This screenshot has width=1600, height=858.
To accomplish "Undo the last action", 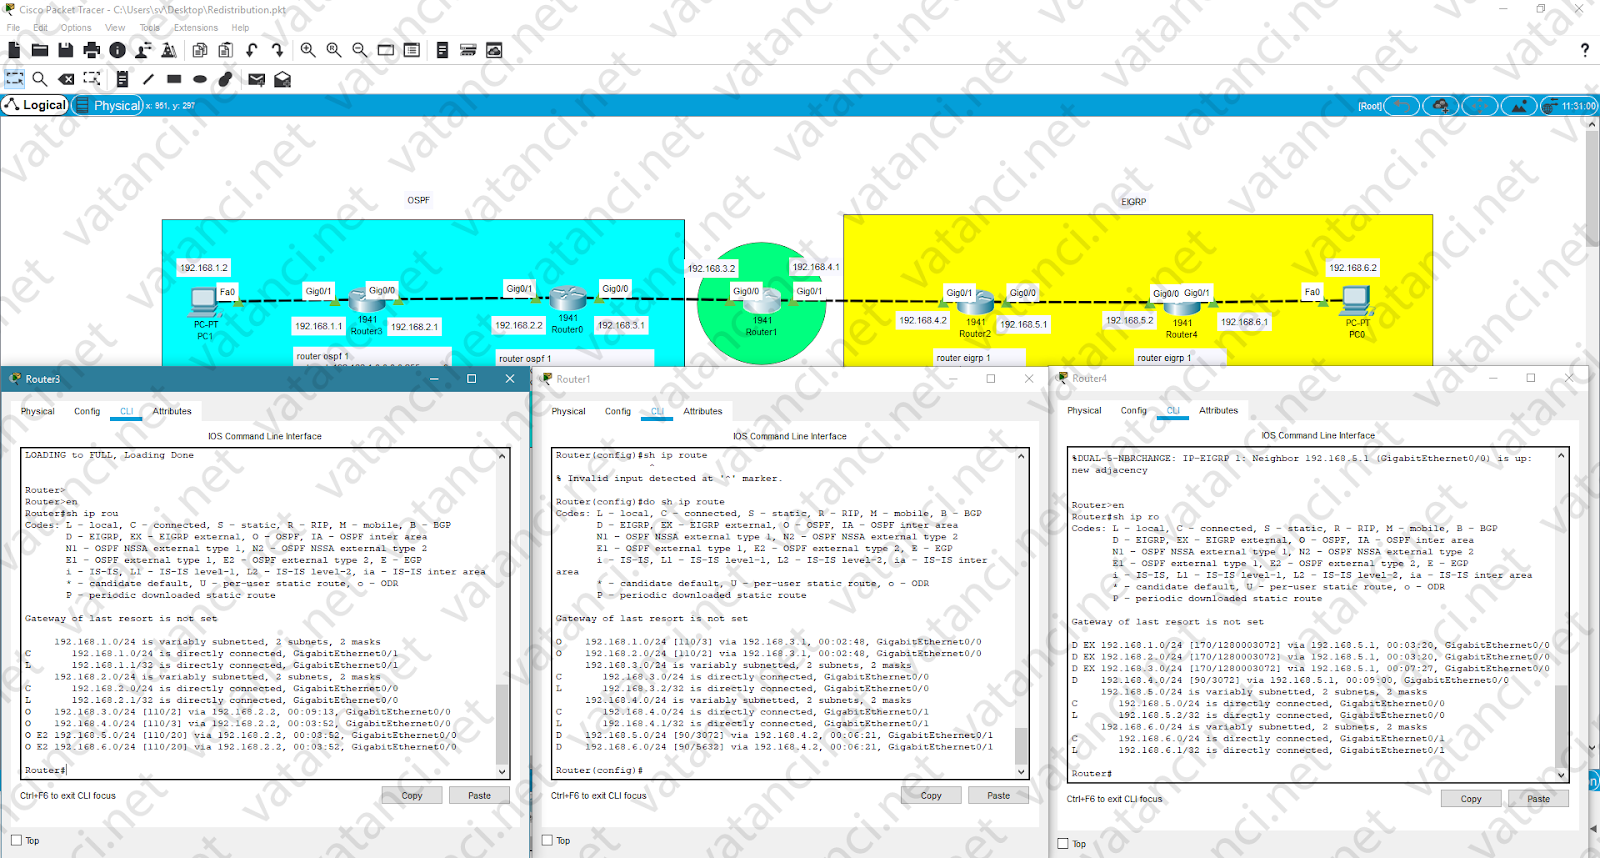I will tap(252, 50).
